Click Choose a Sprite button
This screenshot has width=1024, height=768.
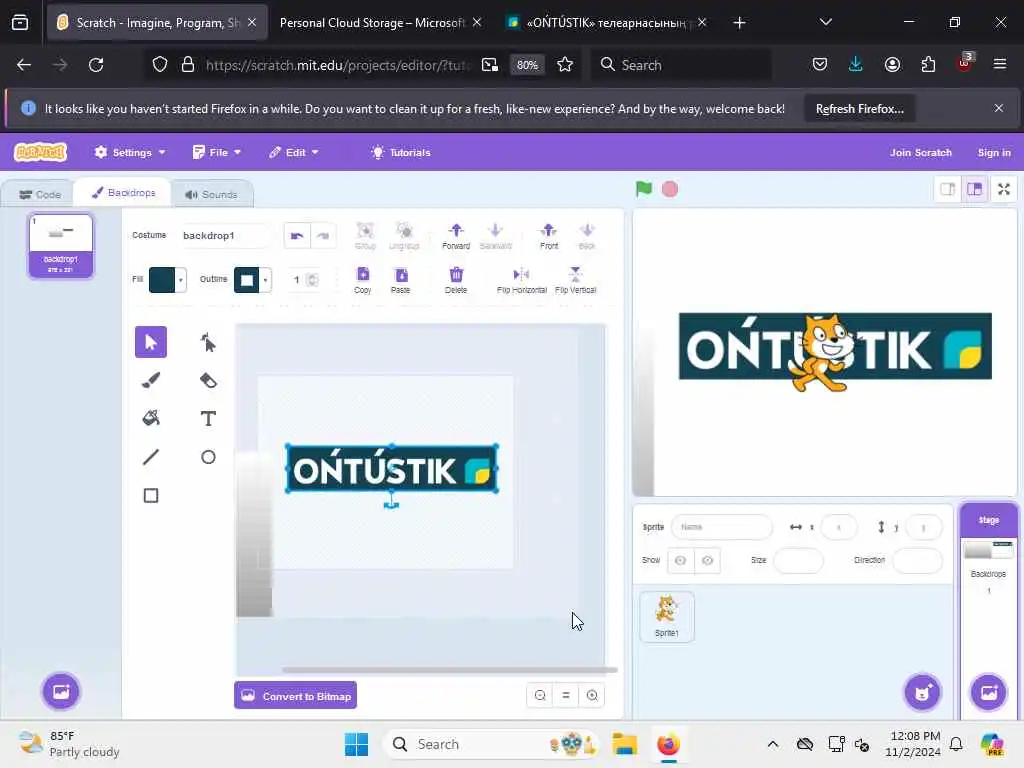pyautogui.click(x=922, y=692)
